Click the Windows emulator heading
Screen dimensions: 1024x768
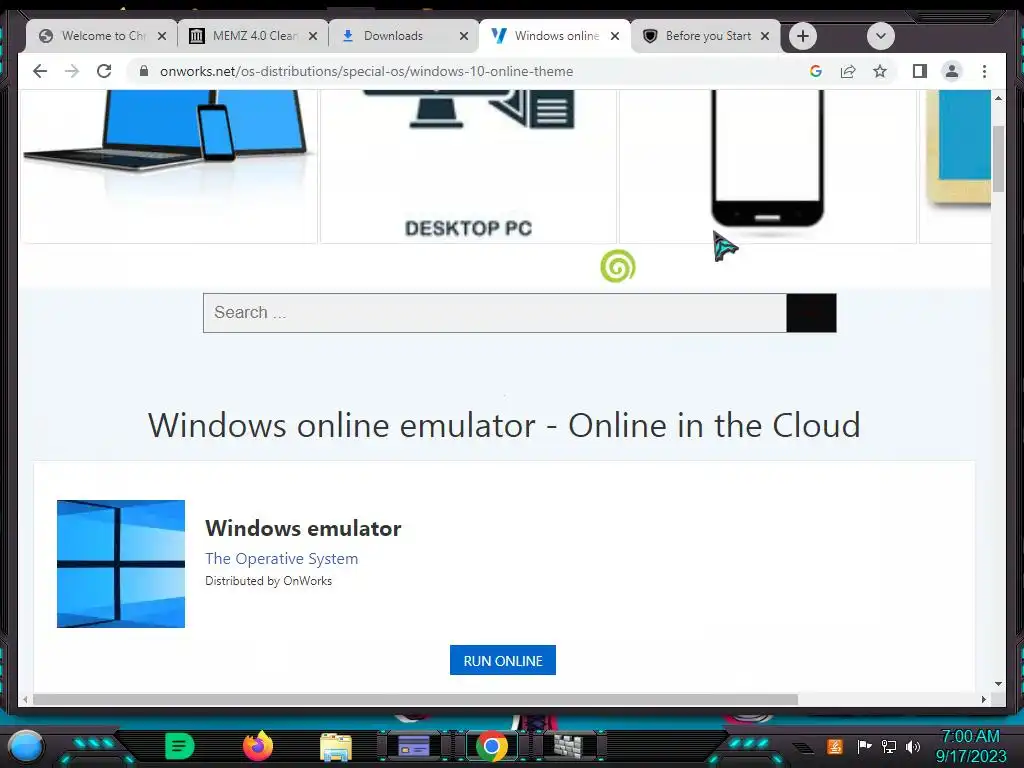[x=303, y=528]
